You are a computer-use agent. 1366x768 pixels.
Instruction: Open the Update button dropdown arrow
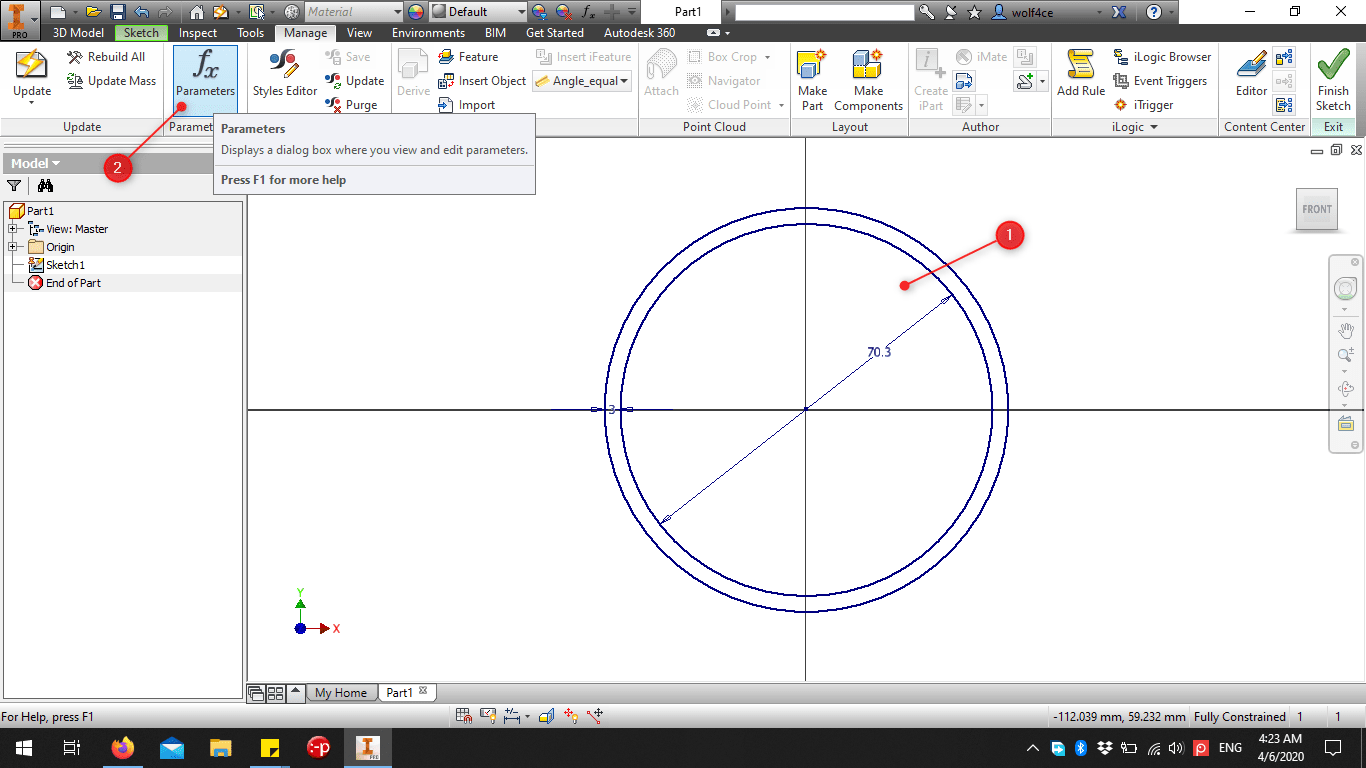click(x=32, y=104)
